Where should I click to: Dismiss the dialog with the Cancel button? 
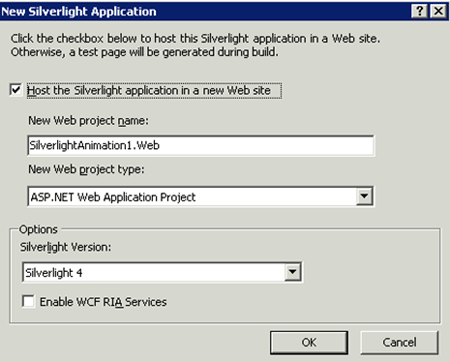point(399,342)
